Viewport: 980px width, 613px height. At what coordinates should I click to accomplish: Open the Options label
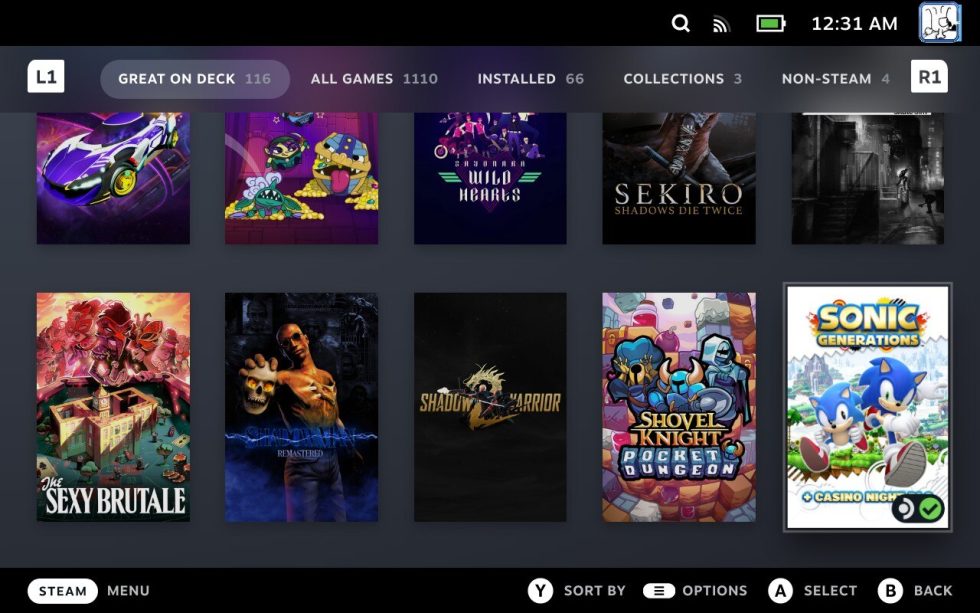click(714, 591)
